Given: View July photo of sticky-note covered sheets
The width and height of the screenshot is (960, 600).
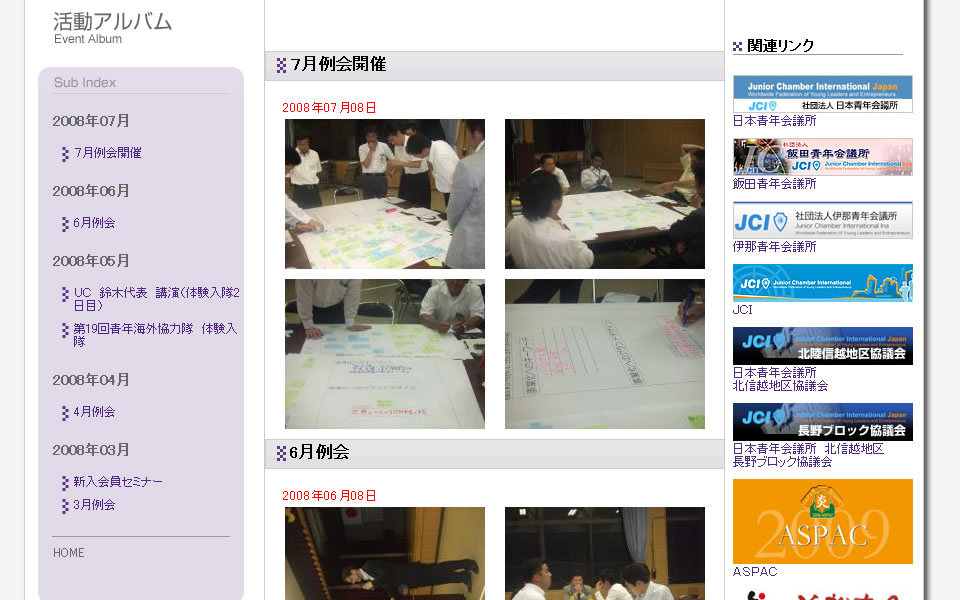Looking at the screenshot, I should pos(385,354).
